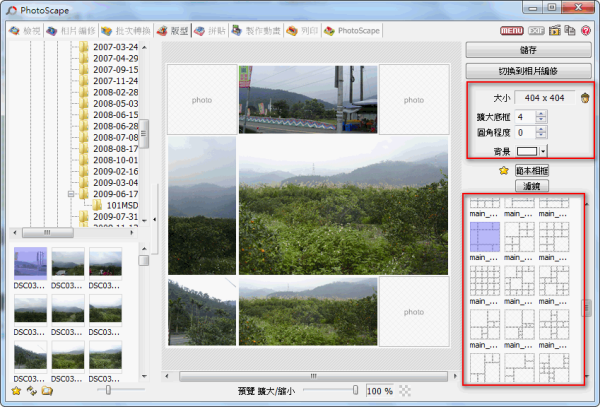Click the thumbnail size slider handle

click(x=108, y=390)
